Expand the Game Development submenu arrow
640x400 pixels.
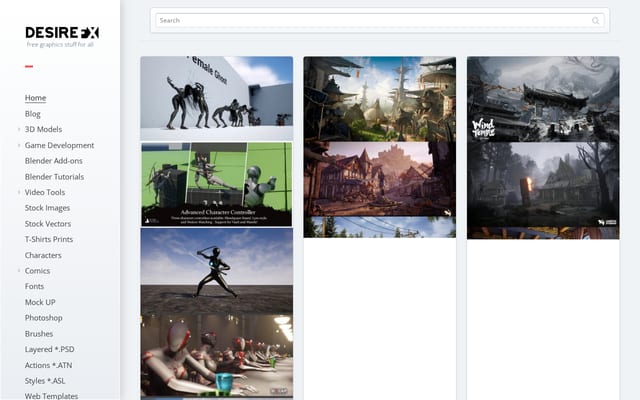(19, 145)
